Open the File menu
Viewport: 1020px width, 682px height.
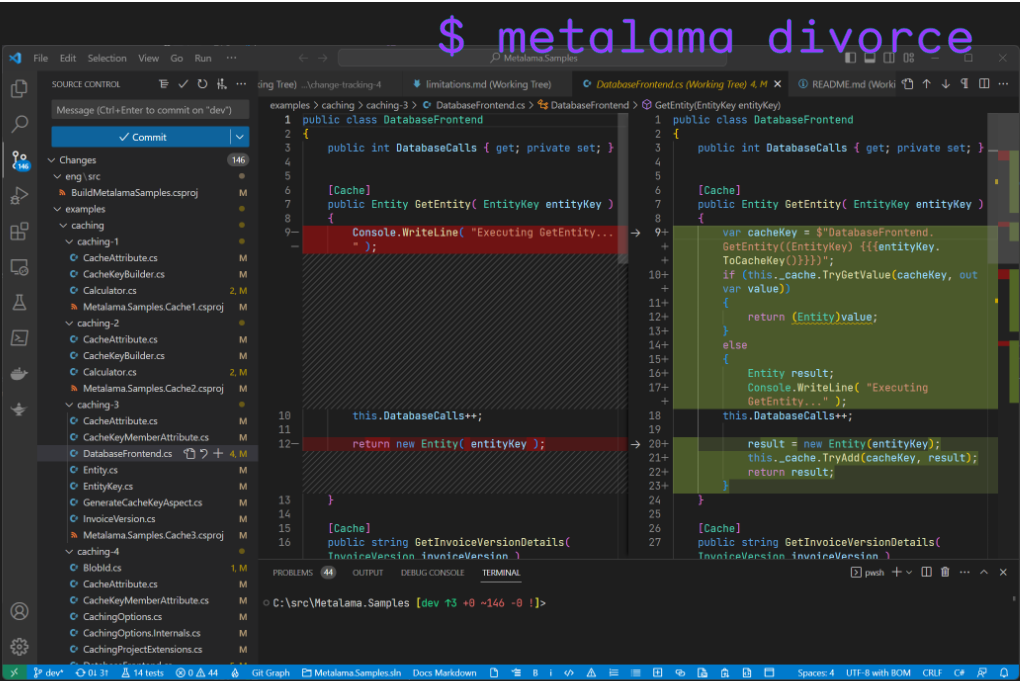click(40, 58)
